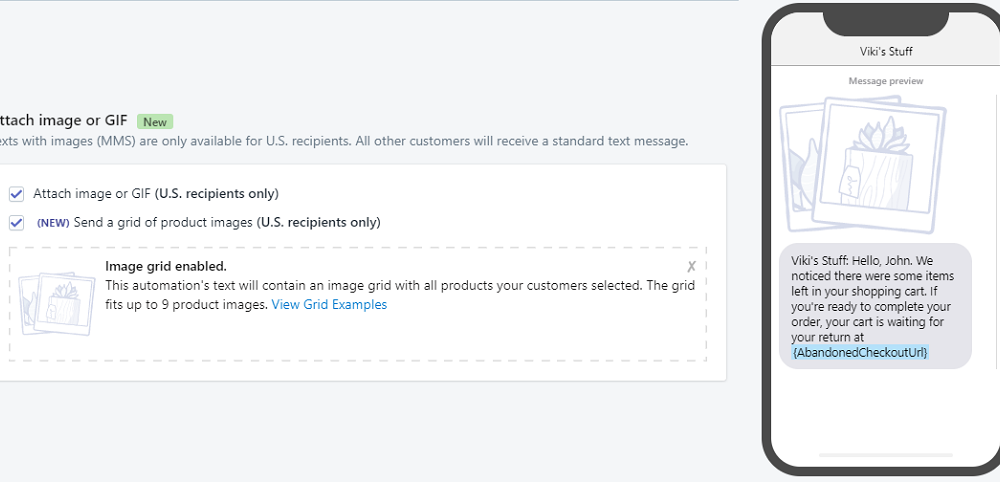The image size is (1000, 482).
Task: Toggle the Send a grid of product images checkbox
Action: (x=16, y=222)
